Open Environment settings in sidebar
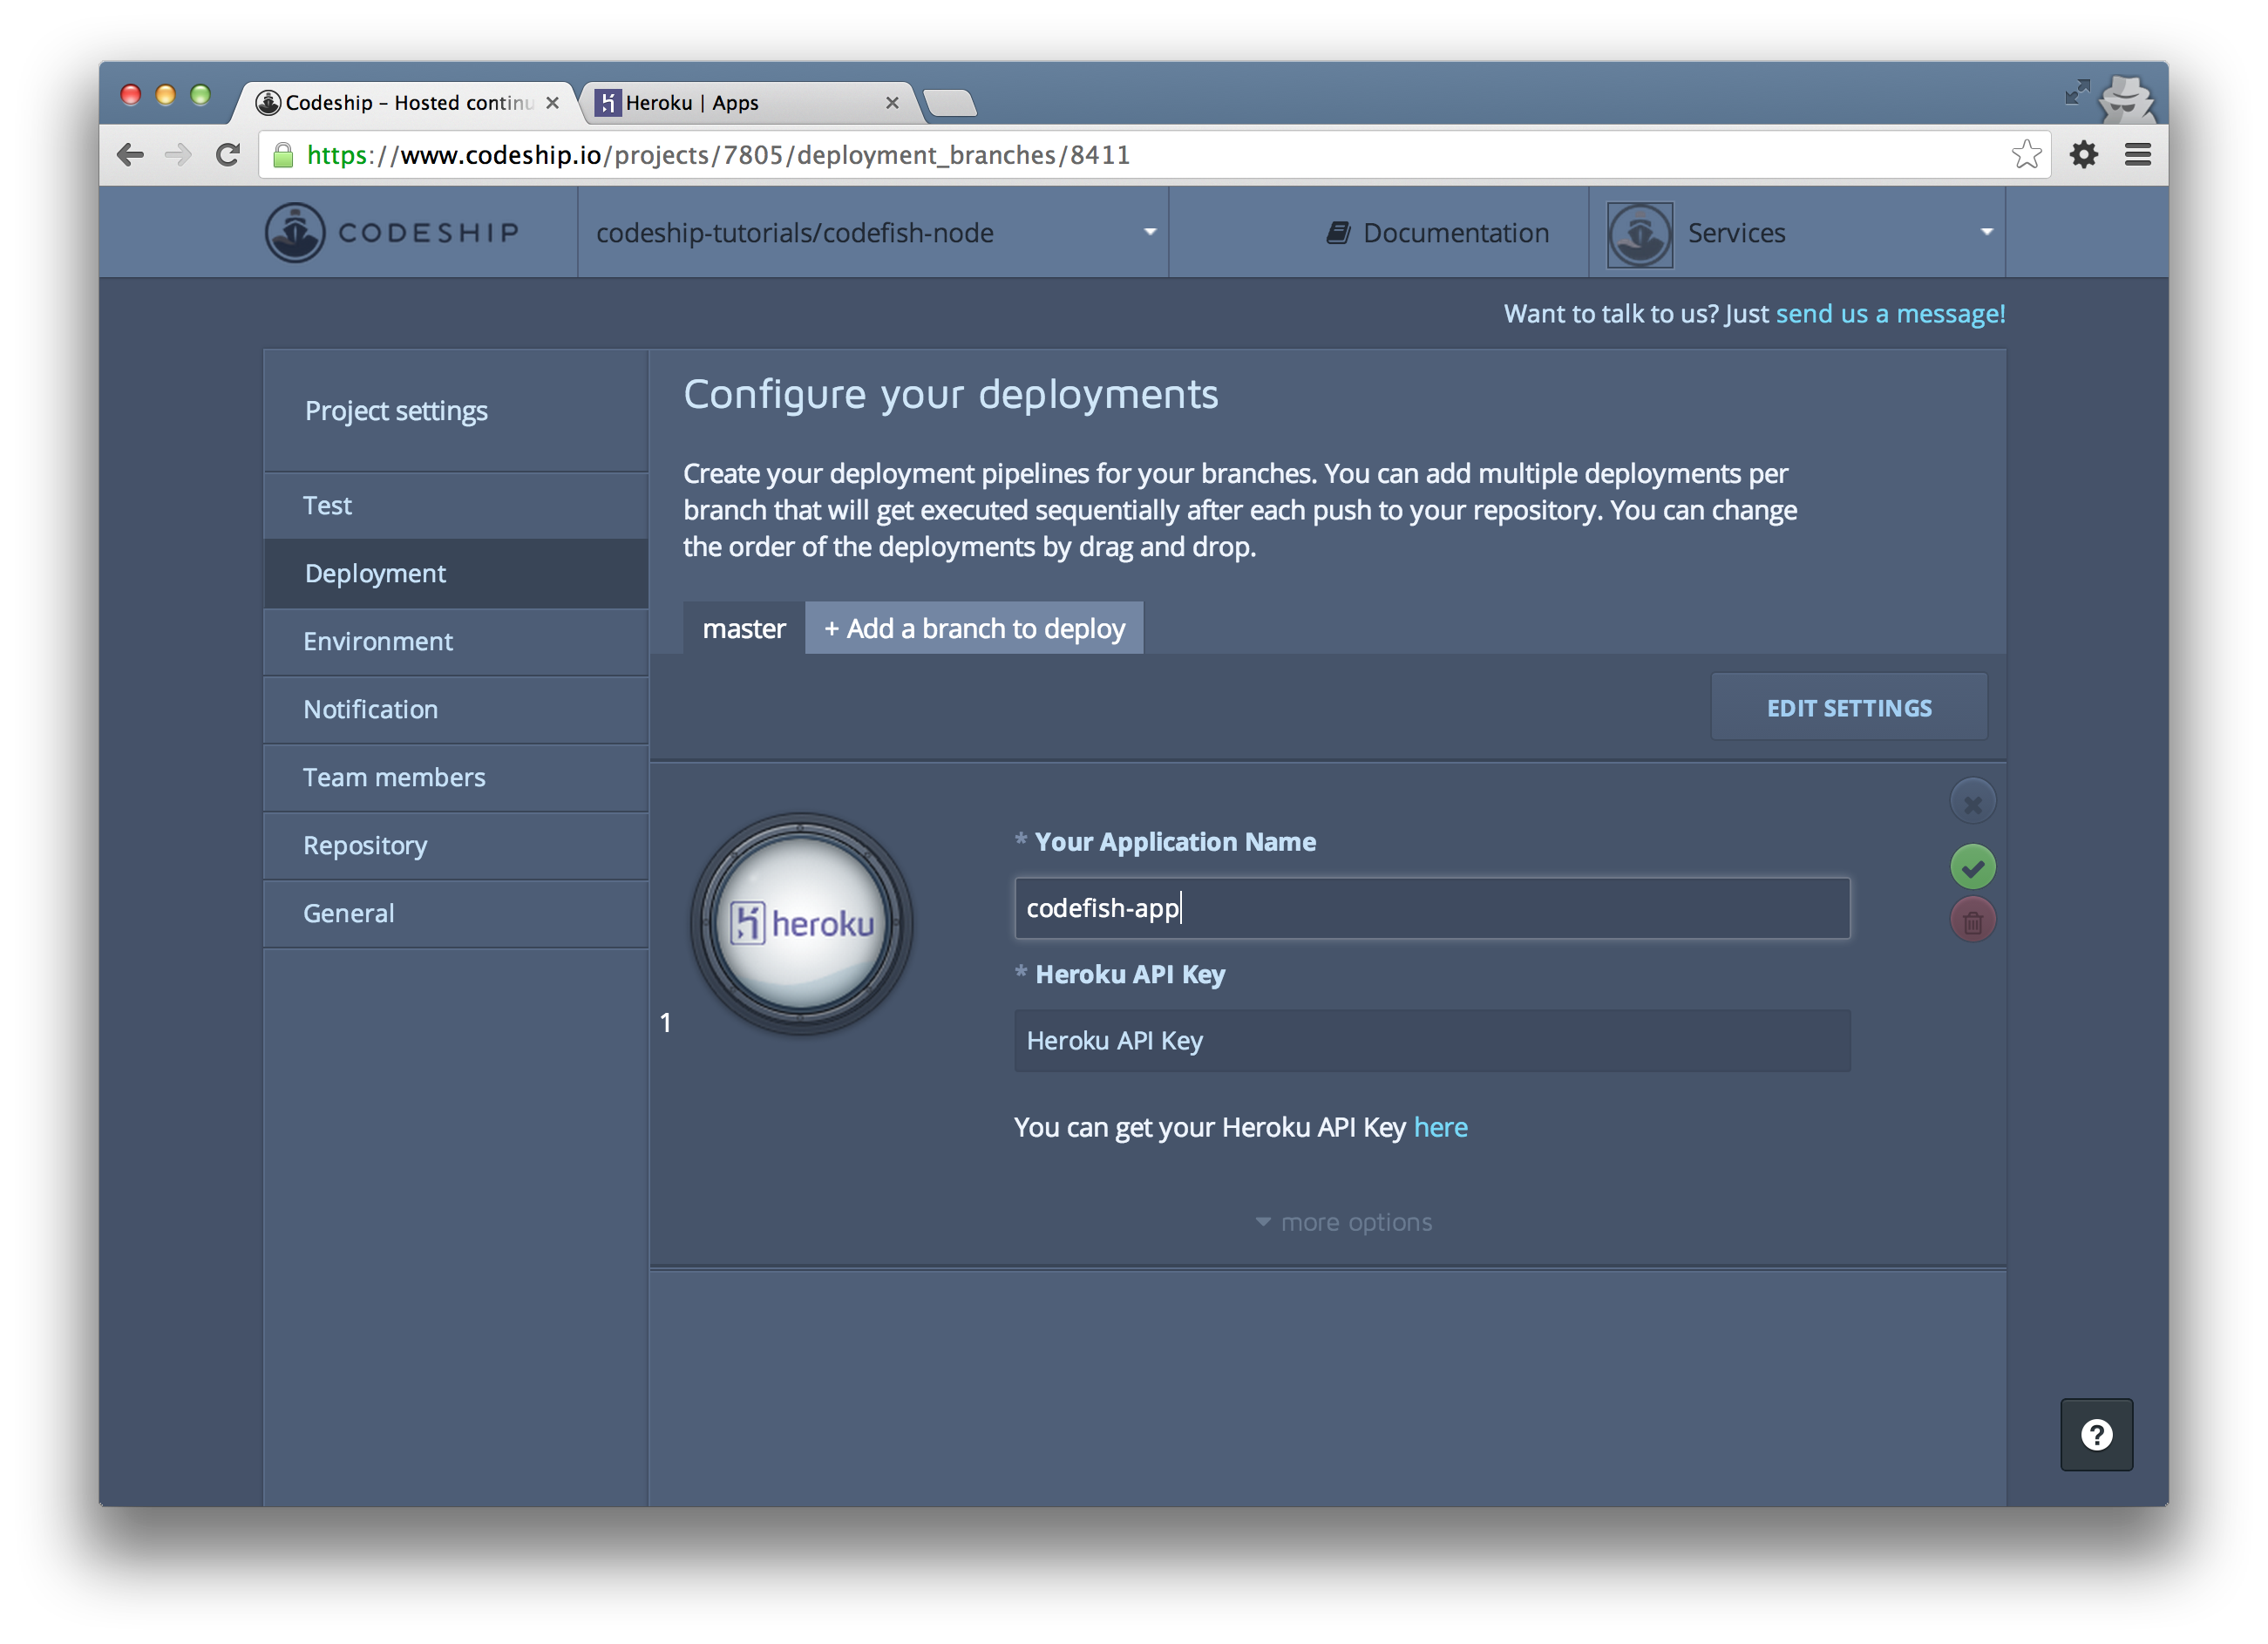This screenshot has width=2268, height=1644. (x=378, y=641)
